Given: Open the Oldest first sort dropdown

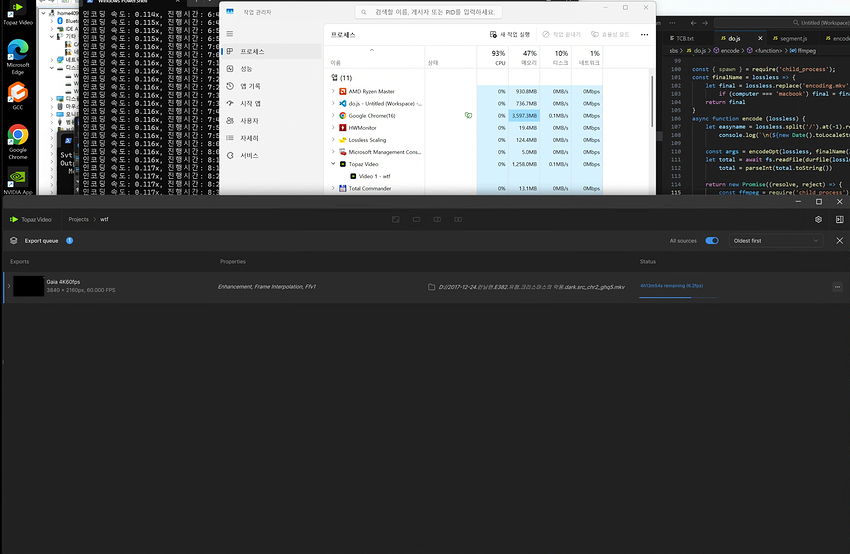Looking at the screenshot, I should (x=776, y=241).
